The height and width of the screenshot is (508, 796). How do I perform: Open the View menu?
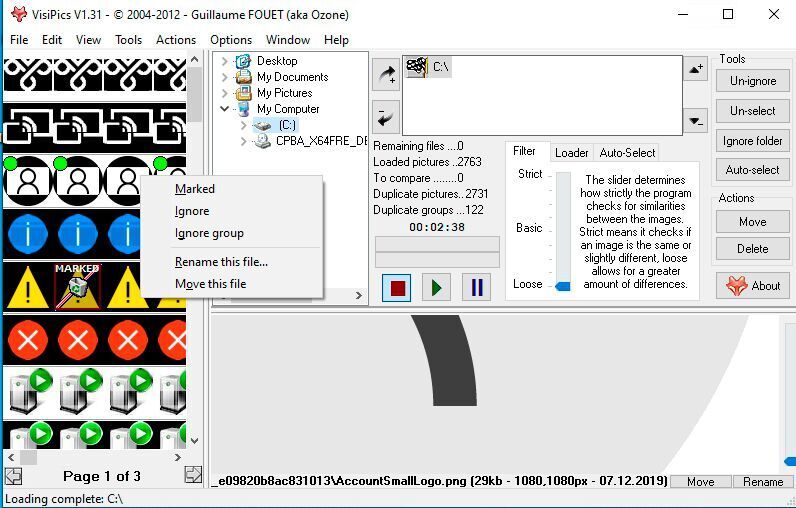[88, 40]
